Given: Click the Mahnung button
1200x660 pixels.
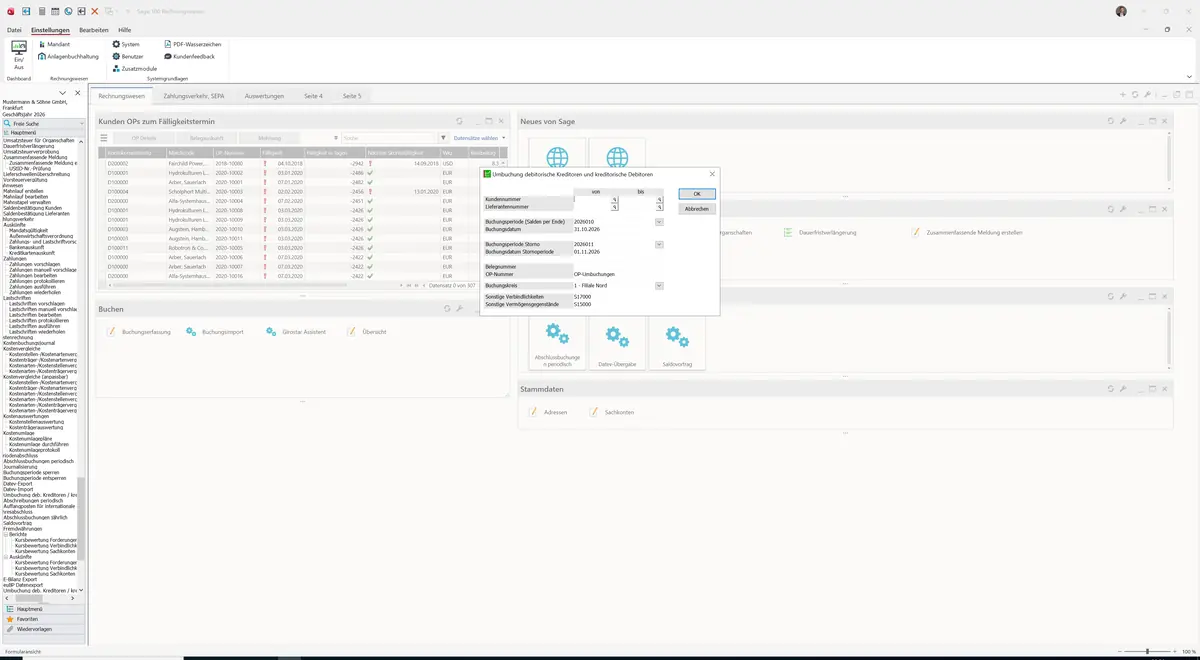Looking at the screenshot, I should coord(269,138).
